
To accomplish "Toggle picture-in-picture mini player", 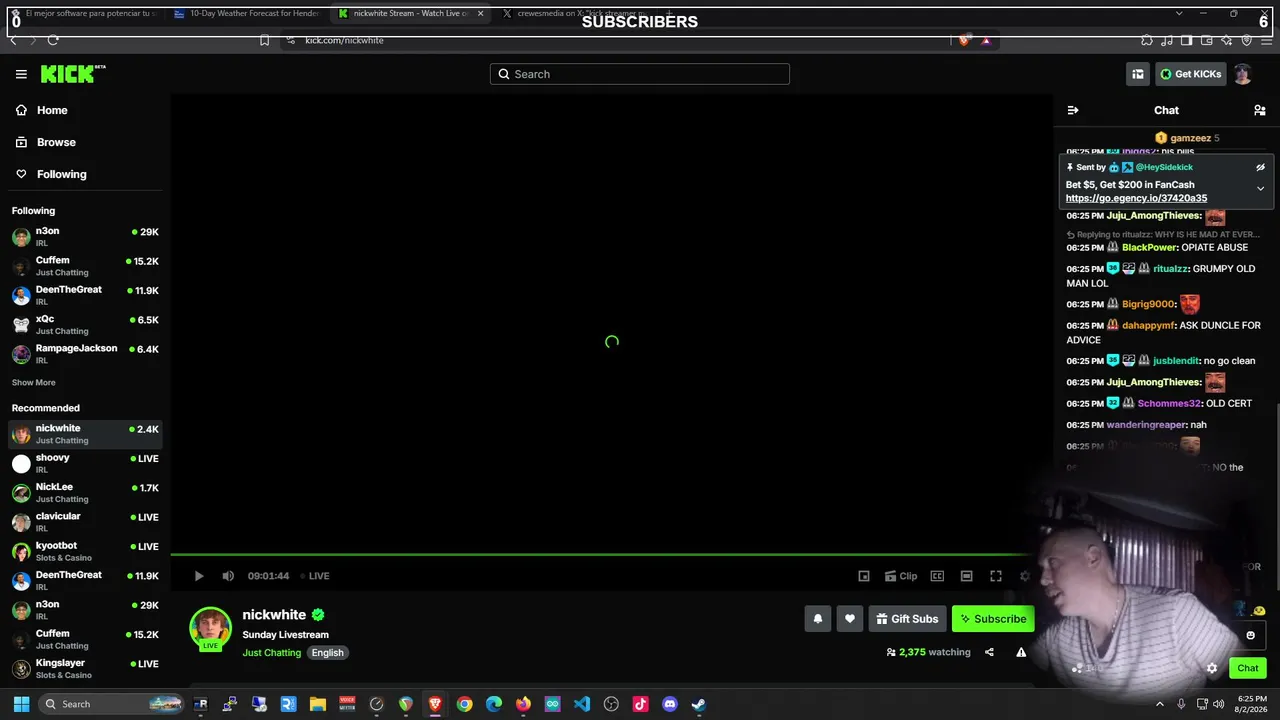I will 864,576.
